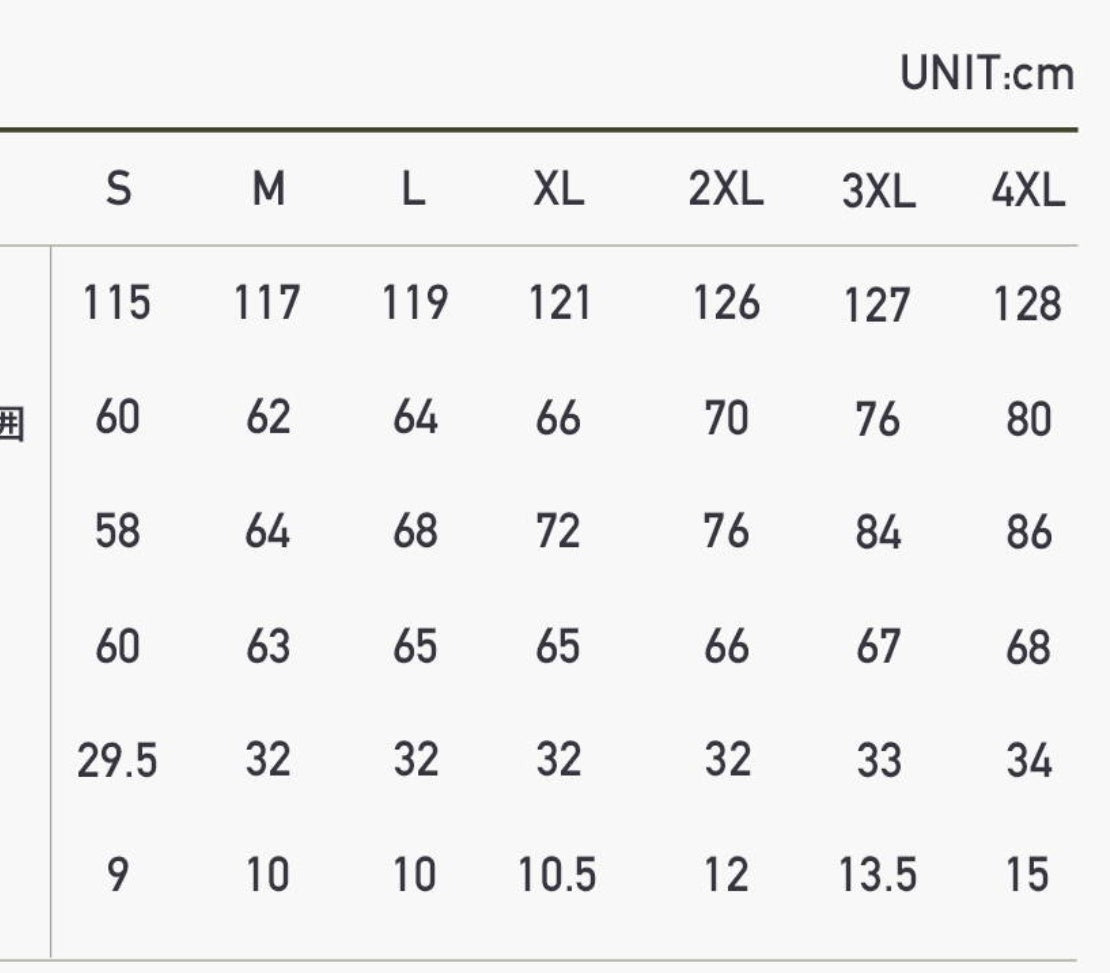Click the value 13.5 under 3XL

coord(878,875)
